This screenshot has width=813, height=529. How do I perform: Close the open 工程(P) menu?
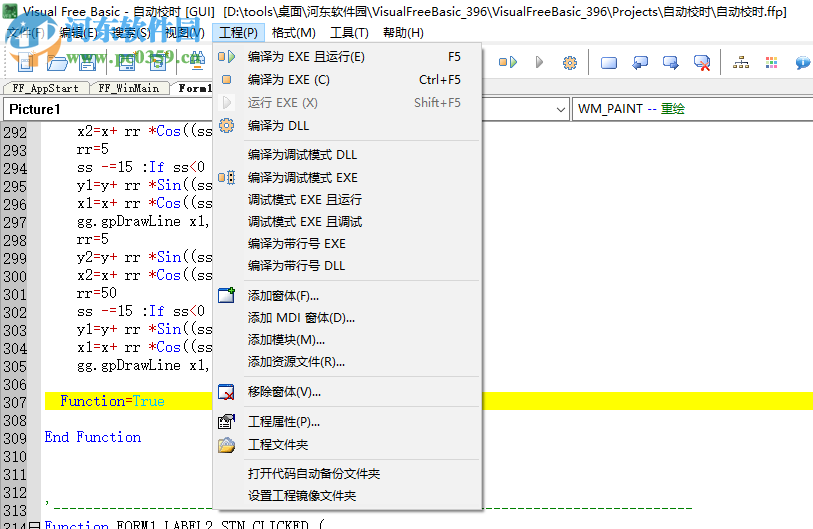coord(239,33)
